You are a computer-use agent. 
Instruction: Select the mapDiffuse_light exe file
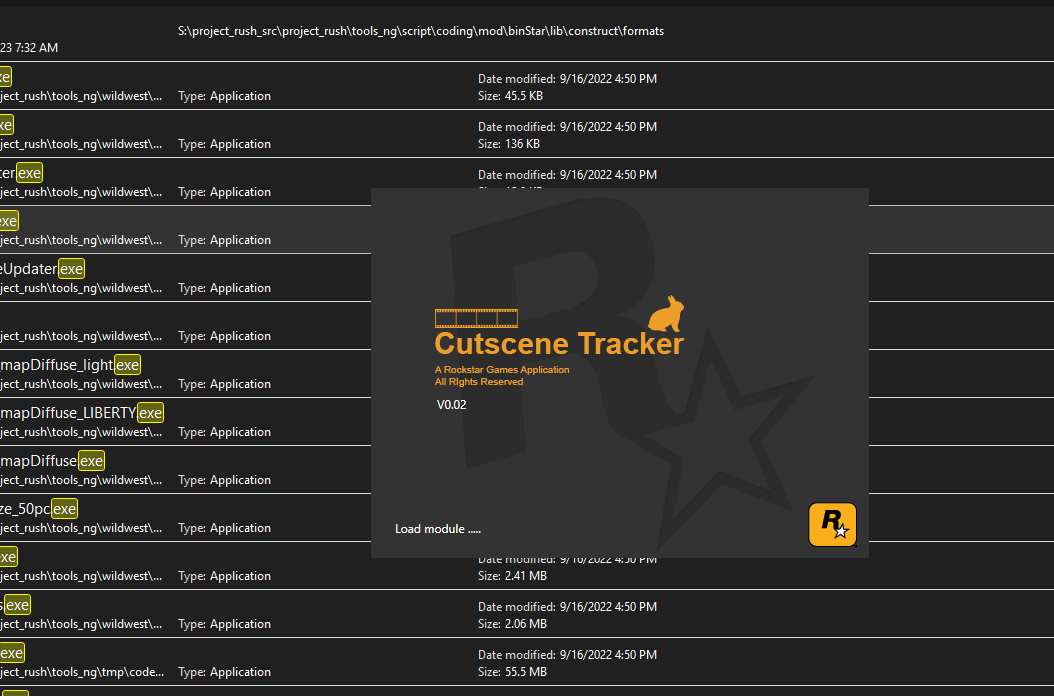coord(70,365)
